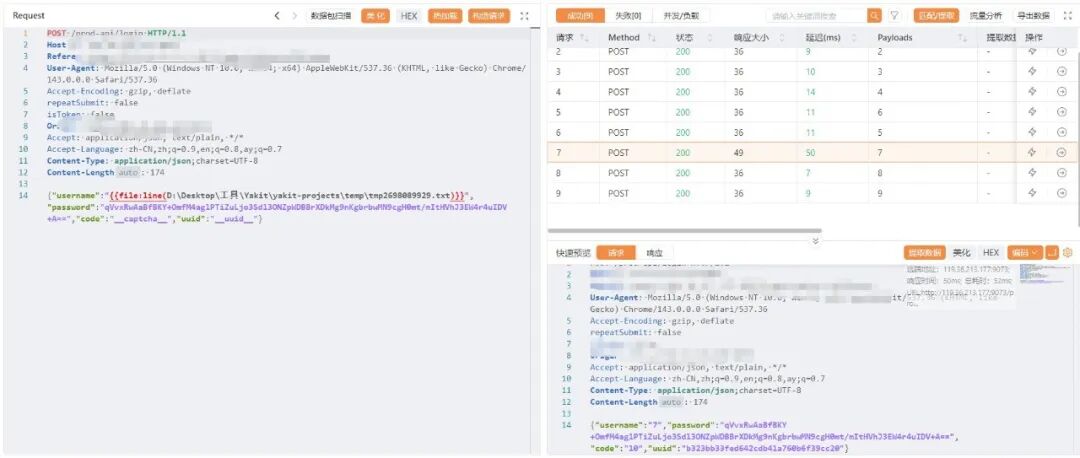Go to next request with right chevron

[295, 16]
